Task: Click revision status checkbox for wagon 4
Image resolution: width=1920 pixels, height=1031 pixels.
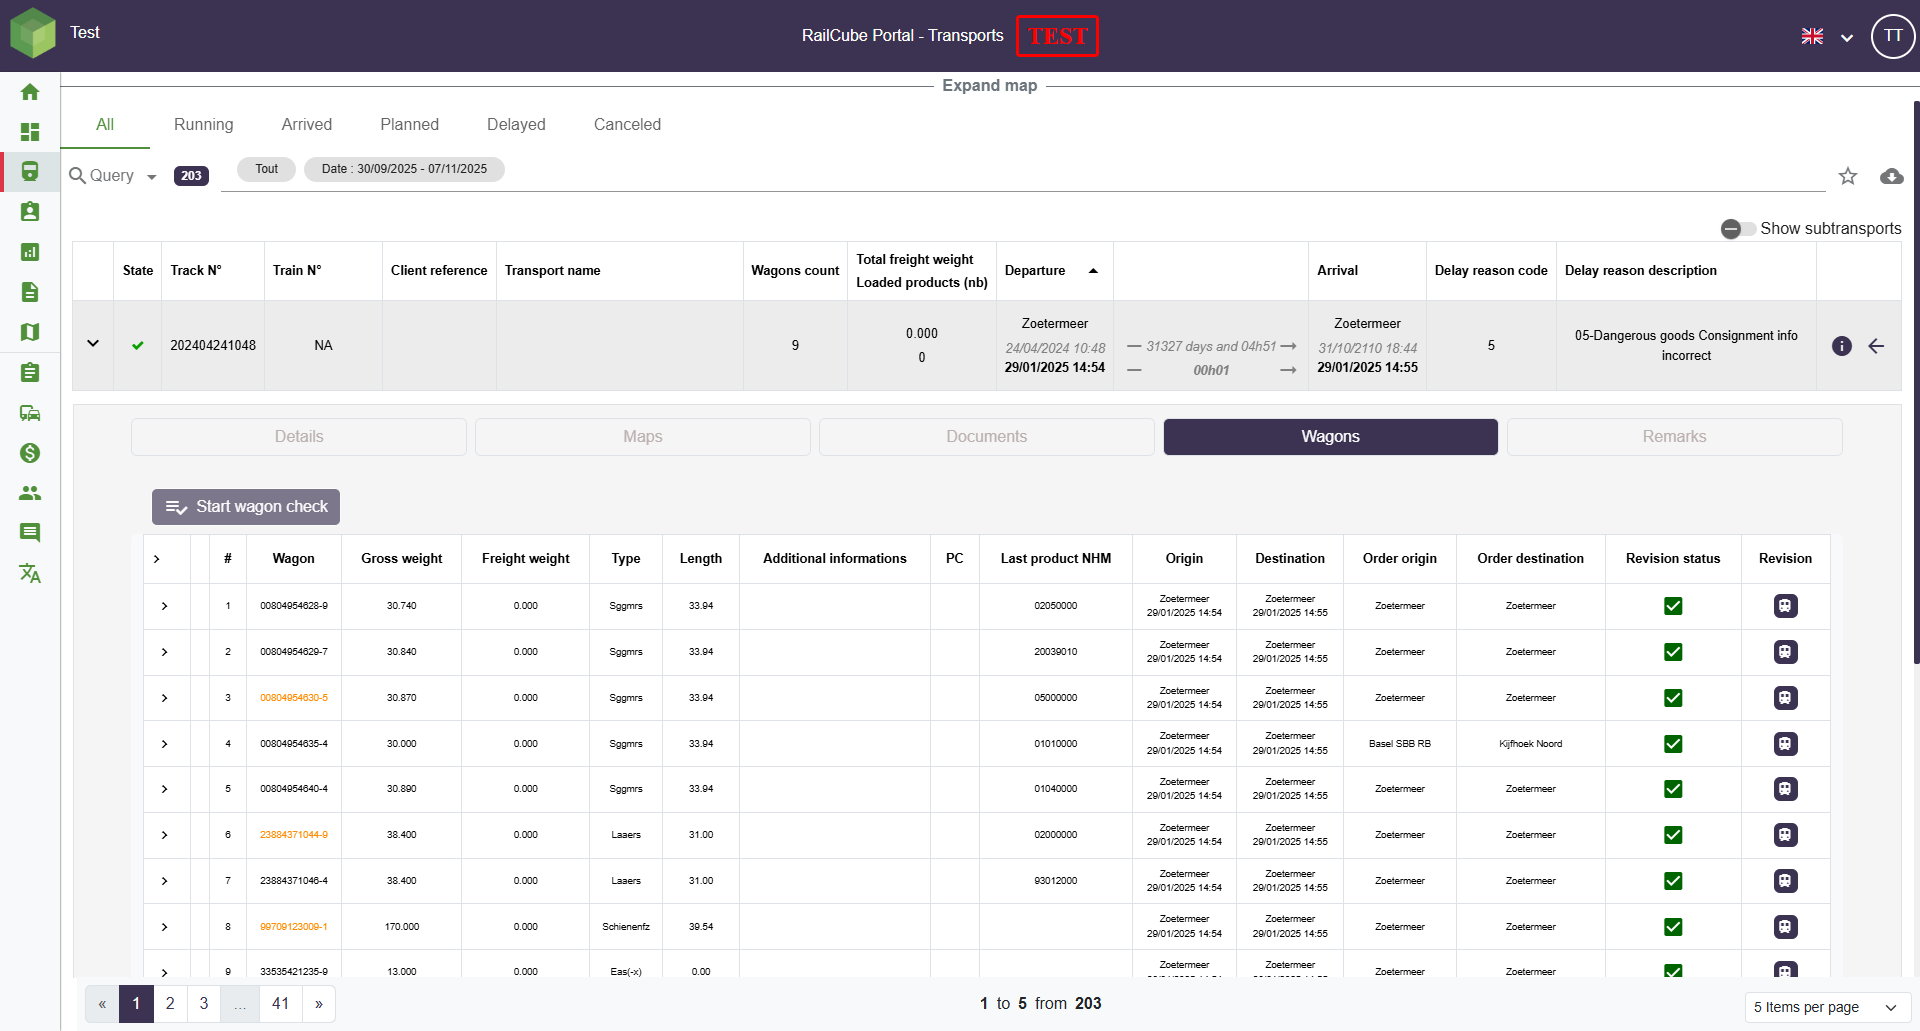Action: tap(1672, 744)
